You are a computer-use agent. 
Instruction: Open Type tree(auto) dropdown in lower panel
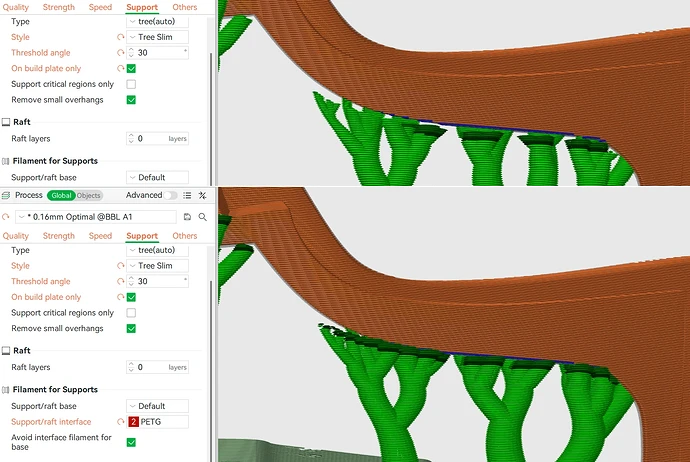click(x=158, y=250)
